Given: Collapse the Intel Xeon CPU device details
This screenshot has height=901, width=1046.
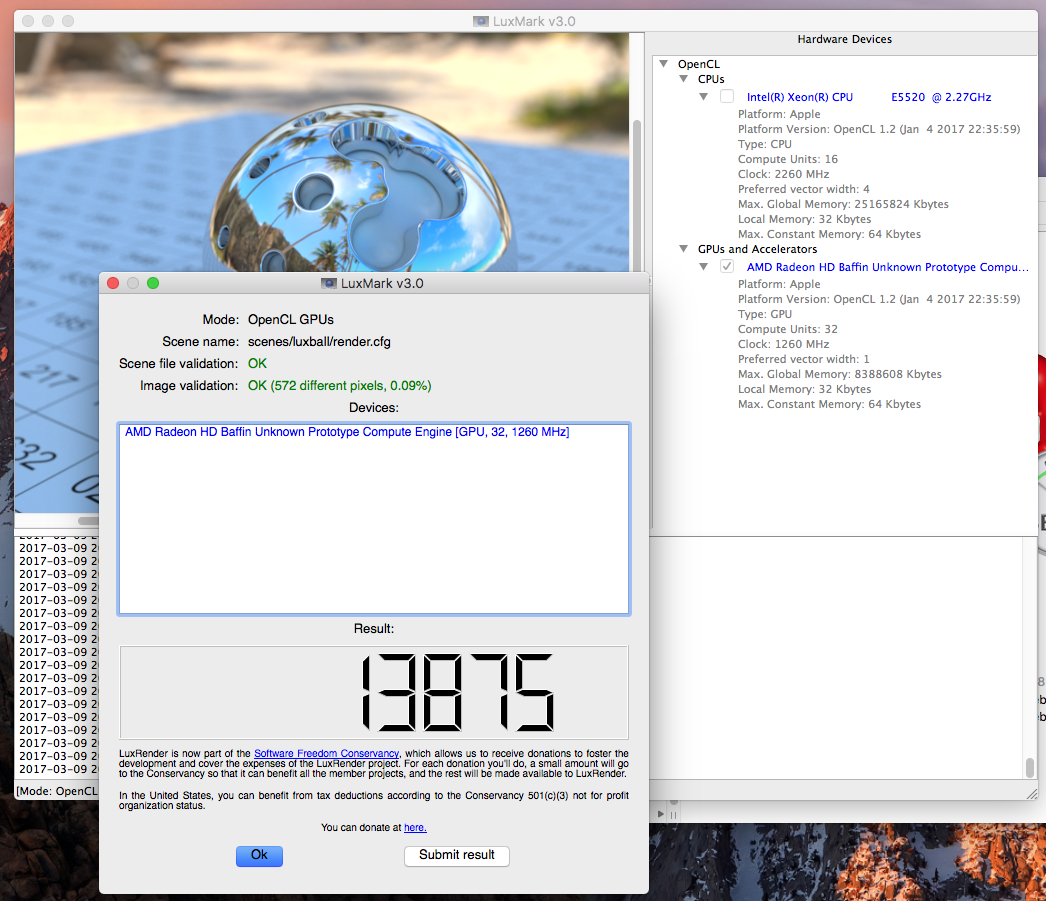Looking at the screenshot, I should click(x=704, y=97).
